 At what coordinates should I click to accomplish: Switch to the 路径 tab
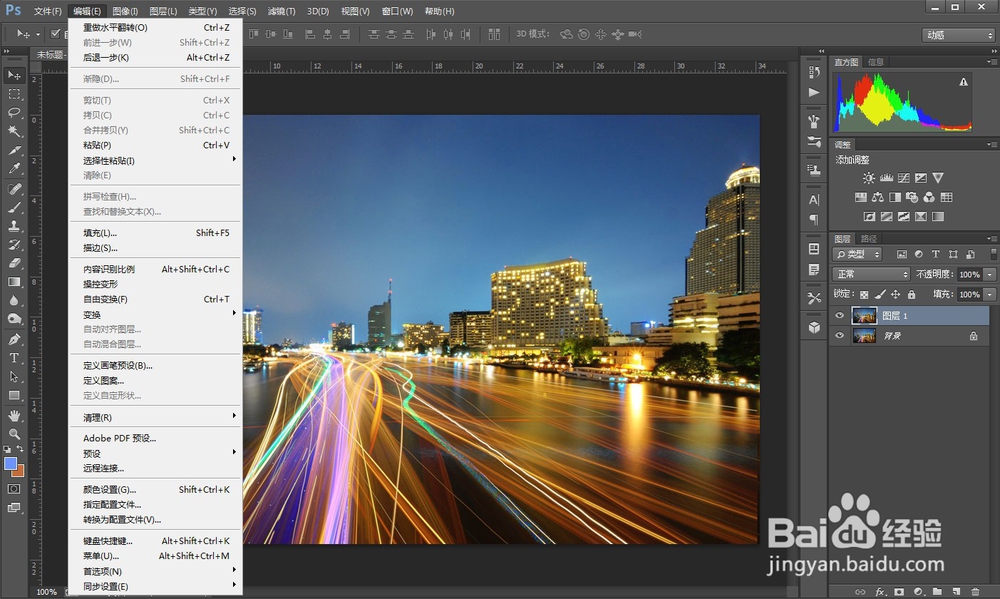click(x=868, y=239)
